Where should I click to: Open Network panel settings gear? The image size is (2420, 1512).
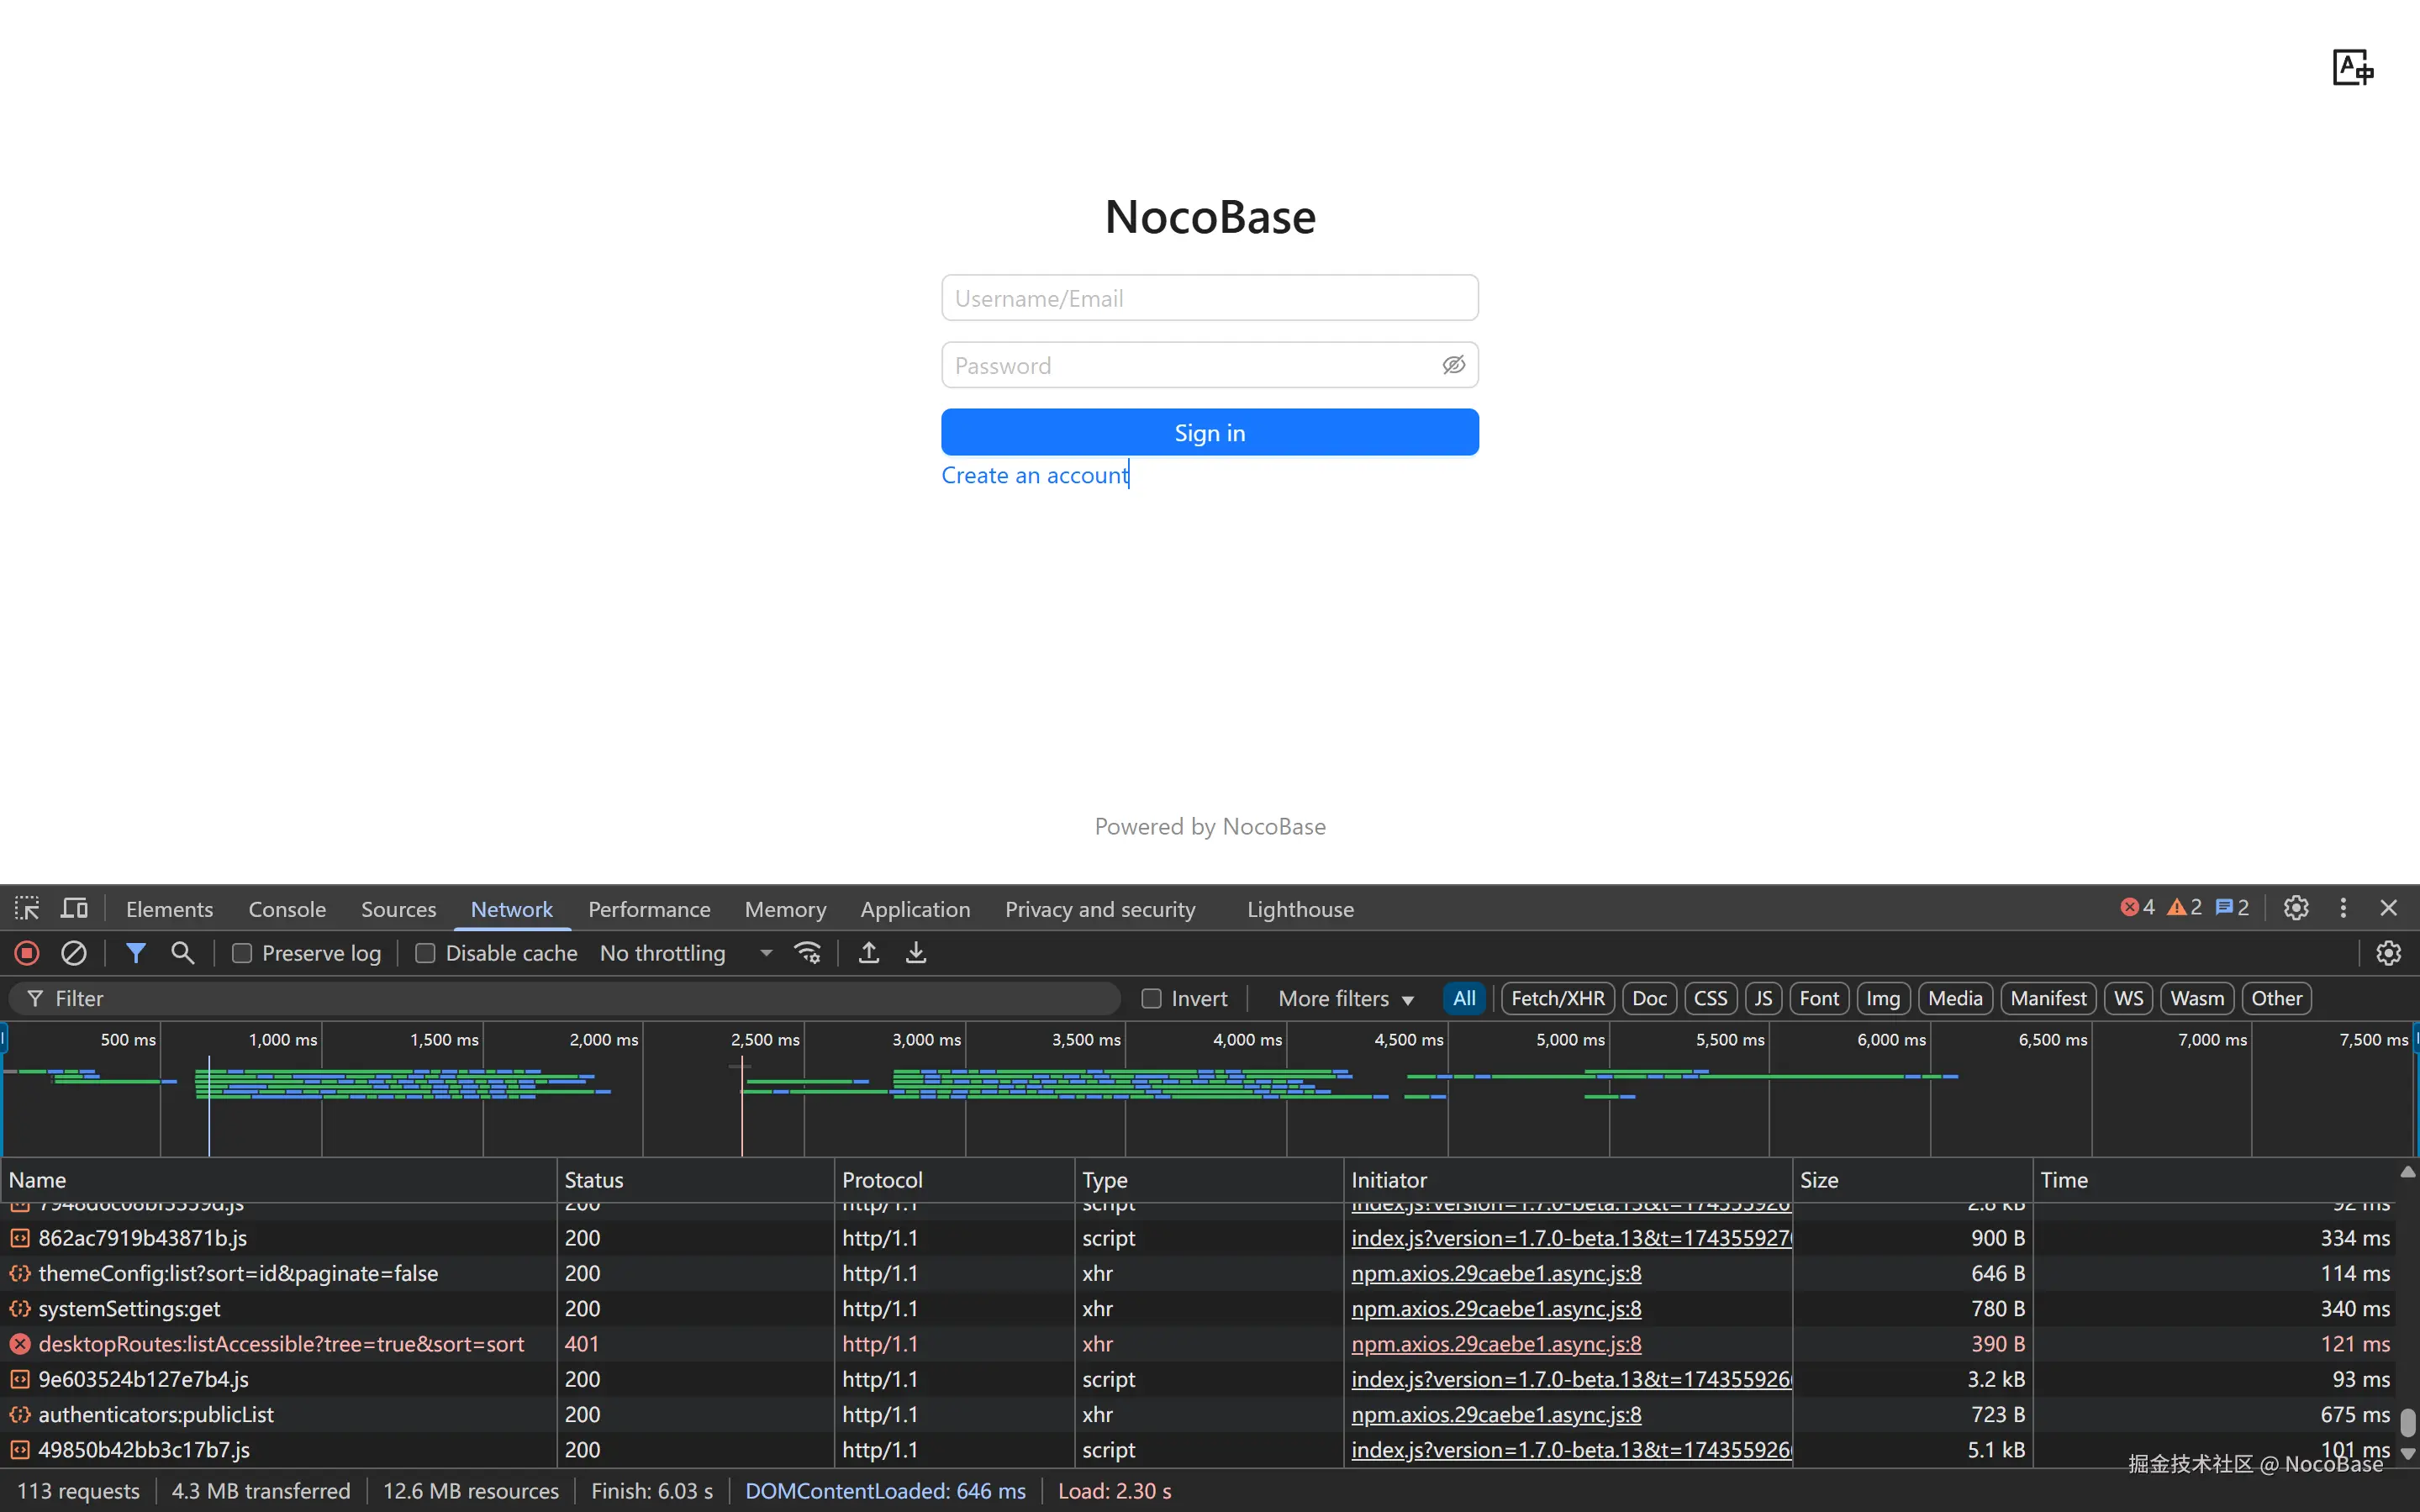(x=2388, y=953)
